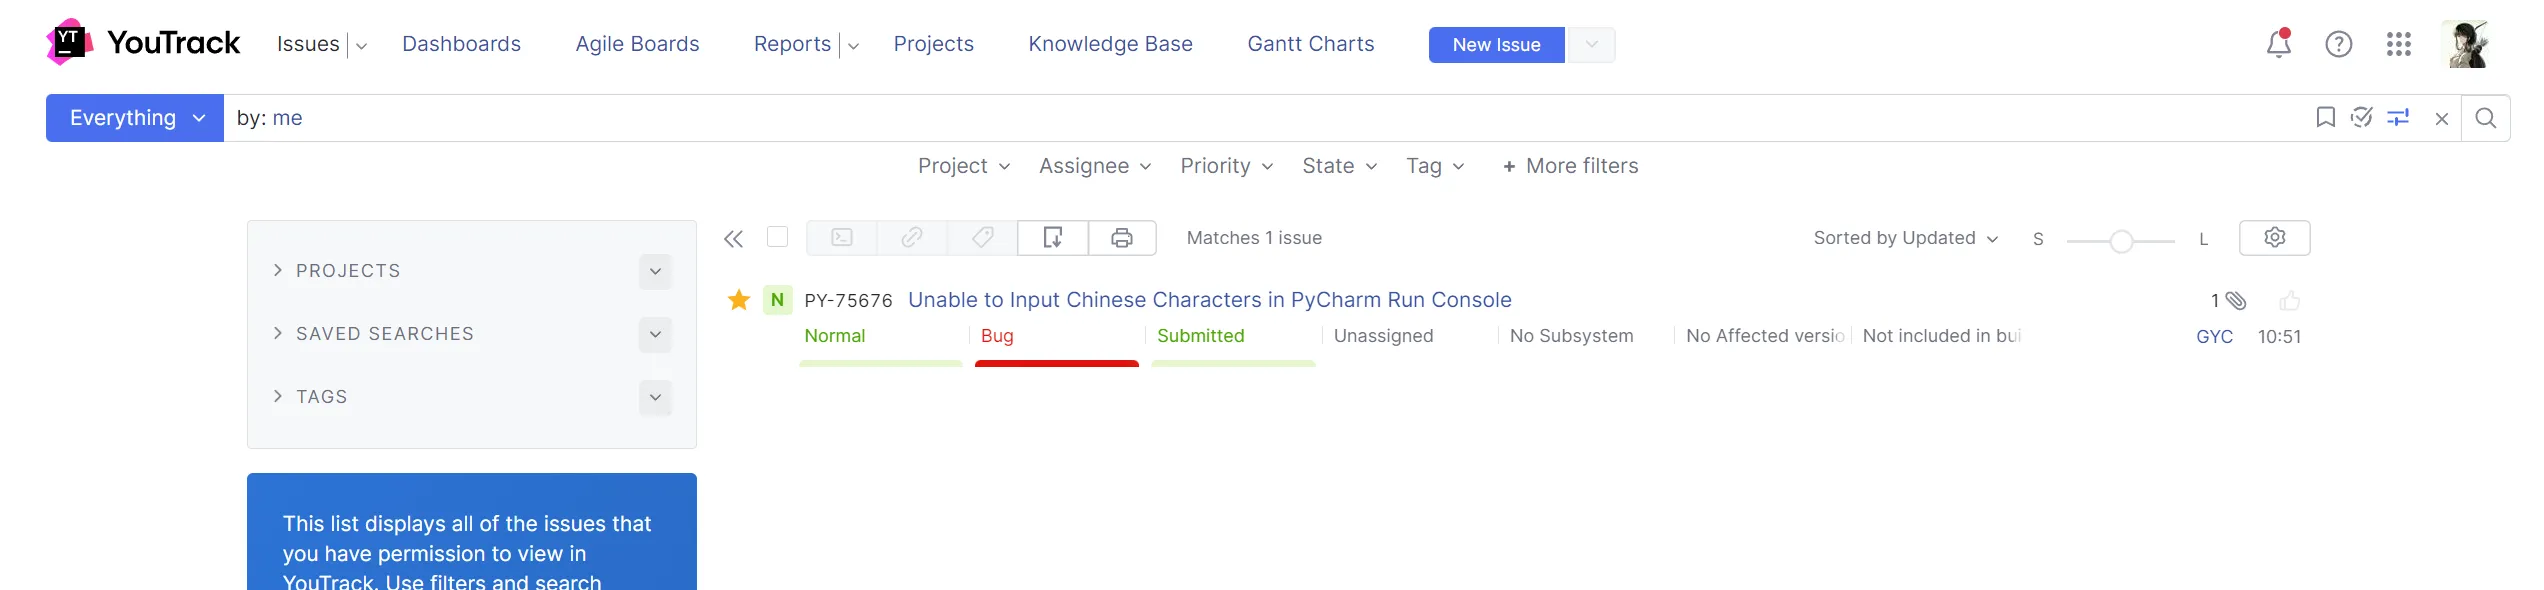Open the Knowledge Base page

[x=1110, y=44]
